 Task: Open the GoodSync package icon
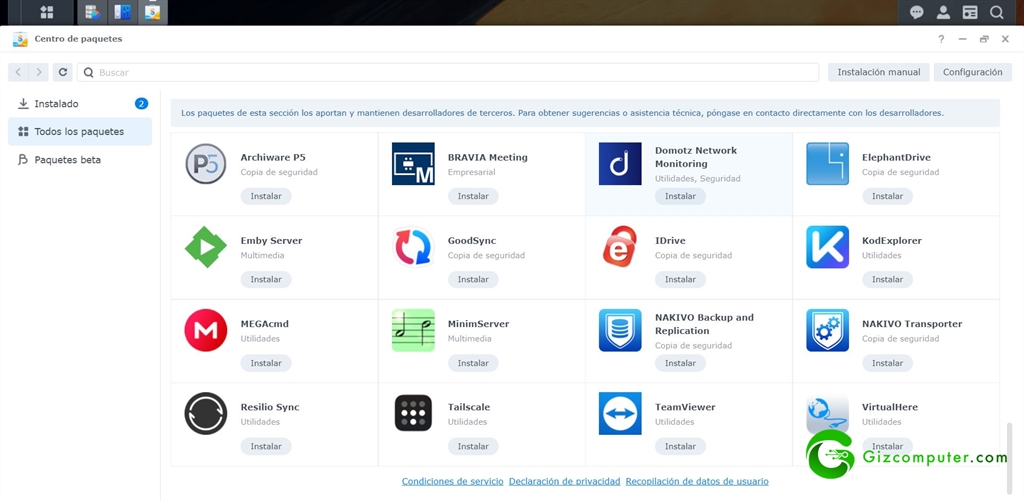click(x=413, y=247)
